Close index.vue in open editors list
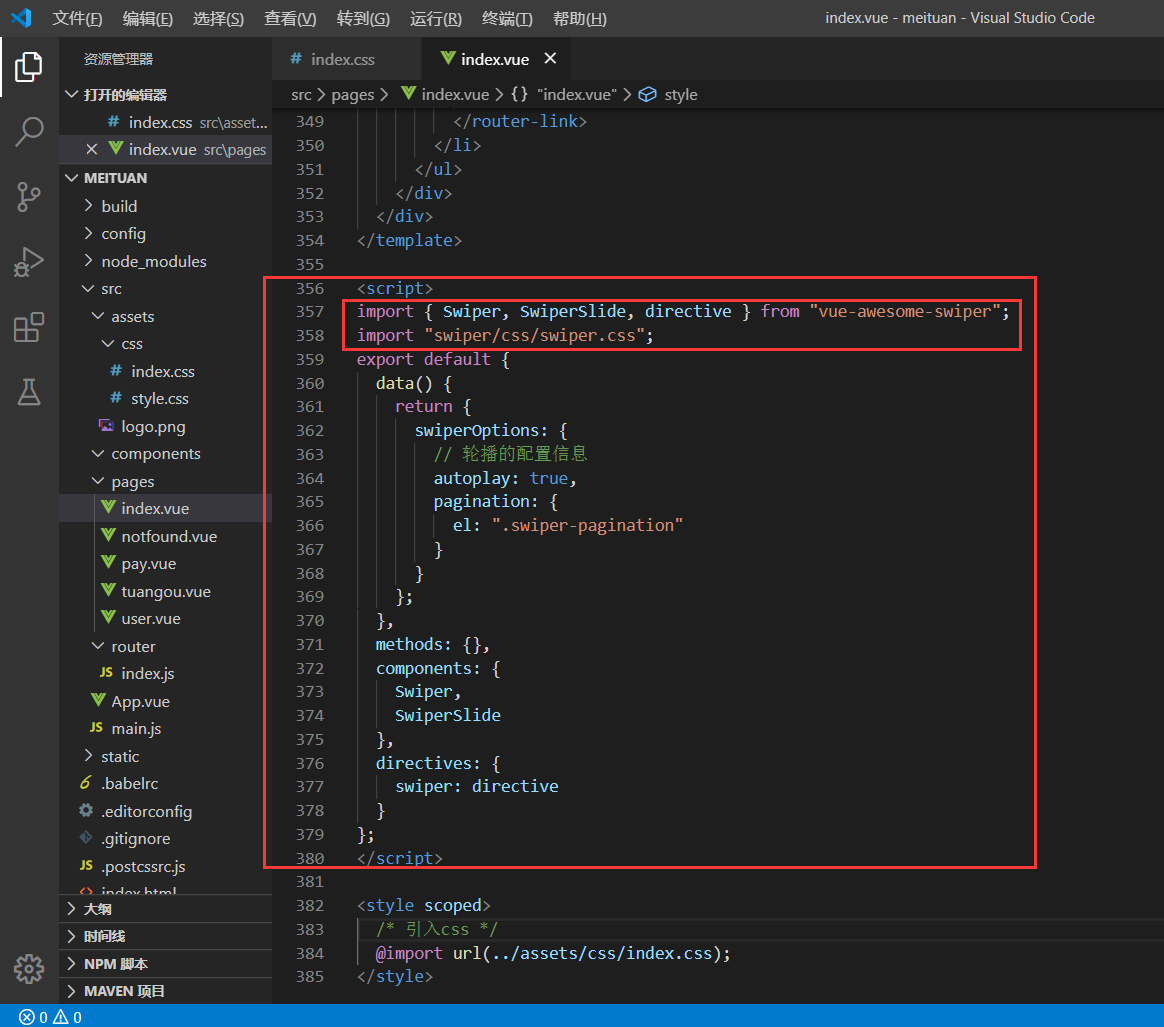 pos(92,149)
